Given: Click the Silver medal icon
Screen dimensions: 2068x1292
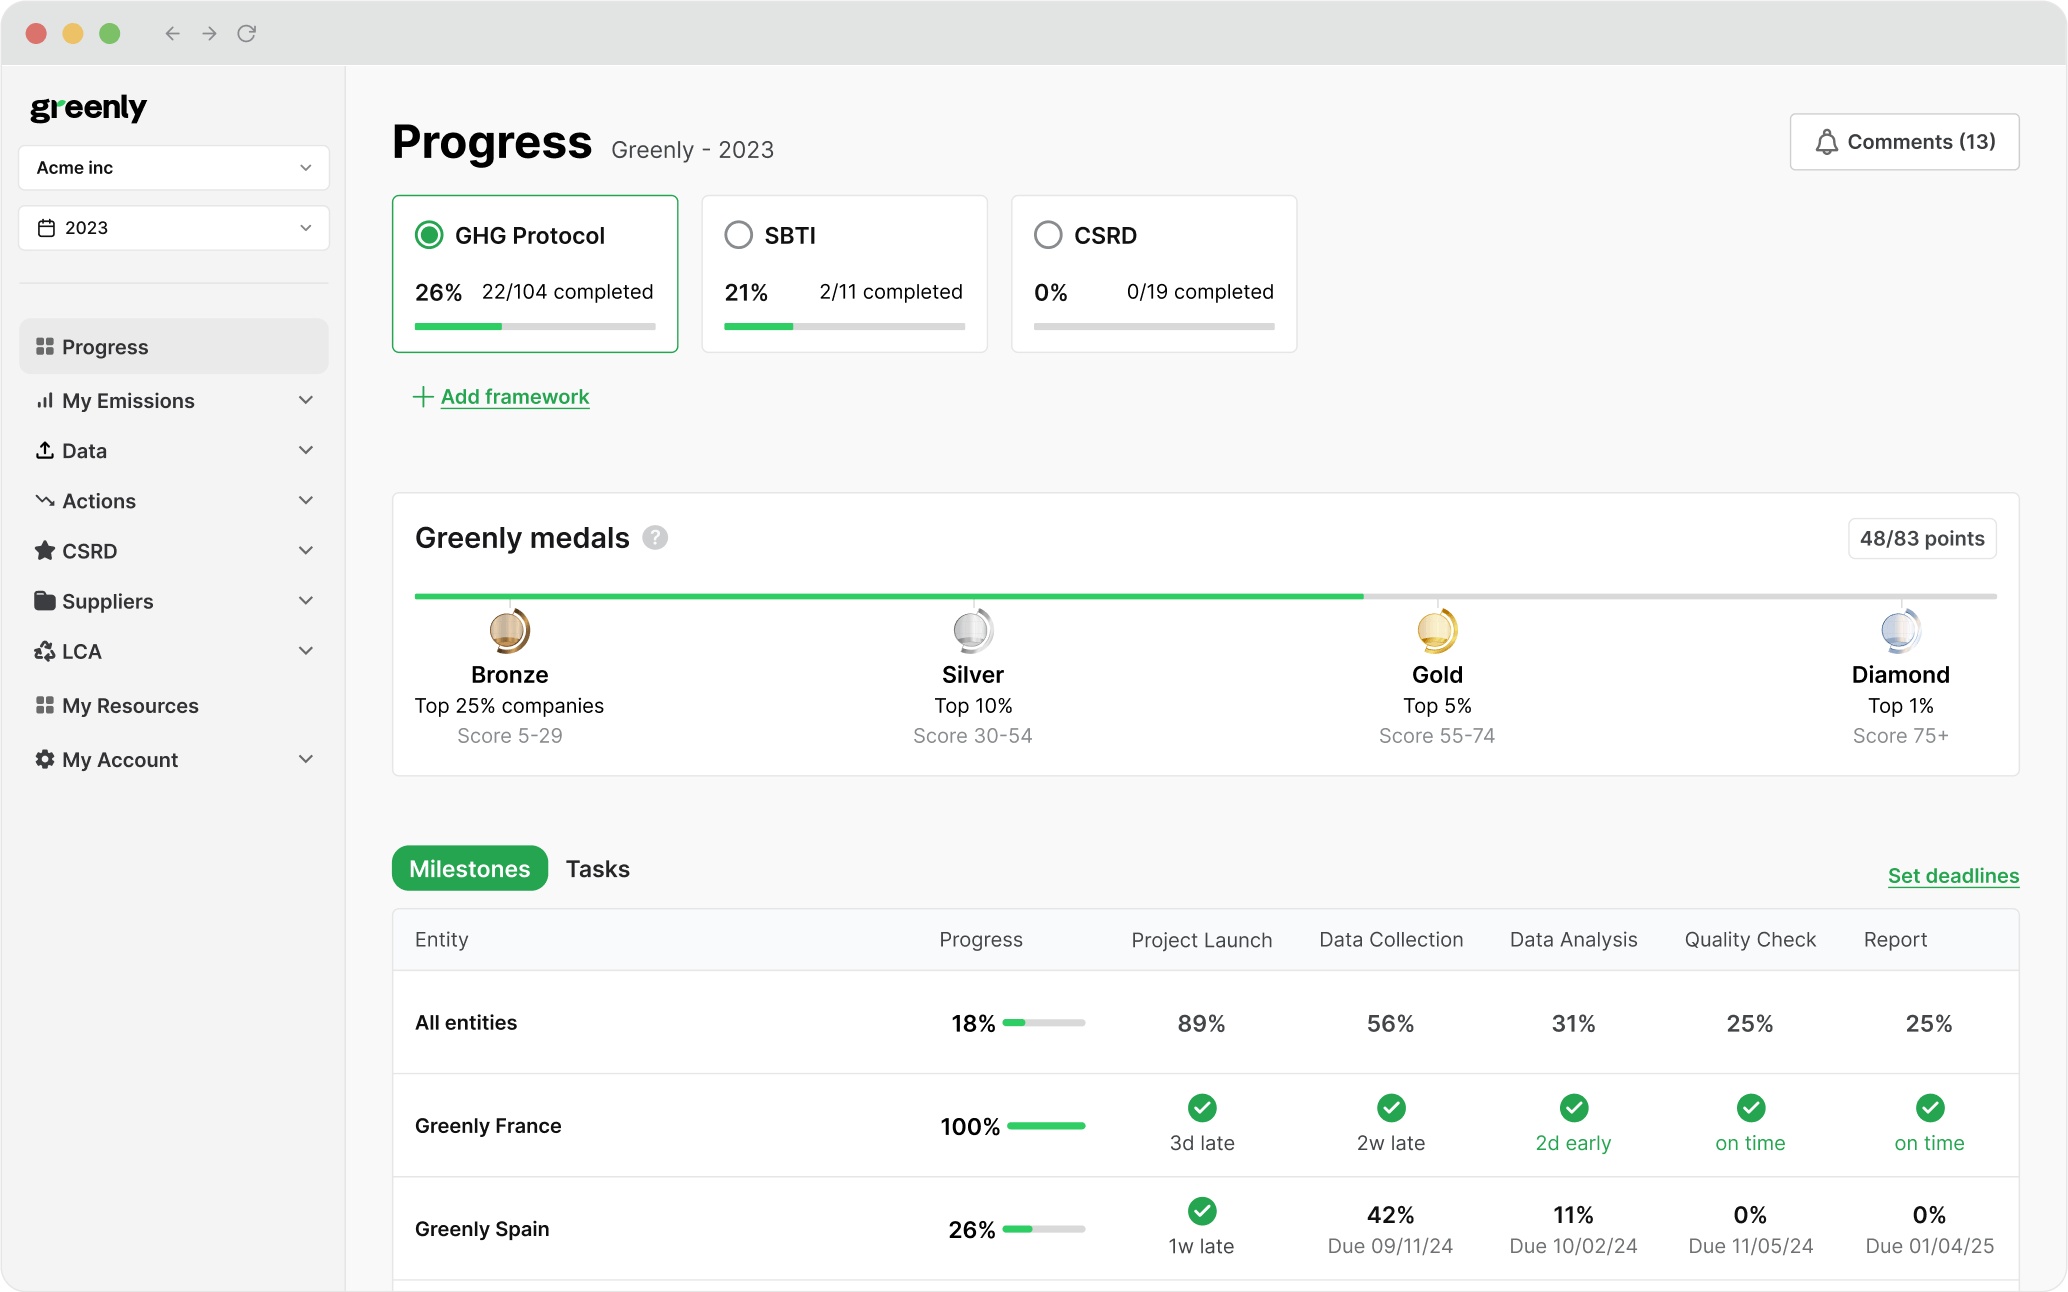Looking at the screenshot, I should click(972, 631).
